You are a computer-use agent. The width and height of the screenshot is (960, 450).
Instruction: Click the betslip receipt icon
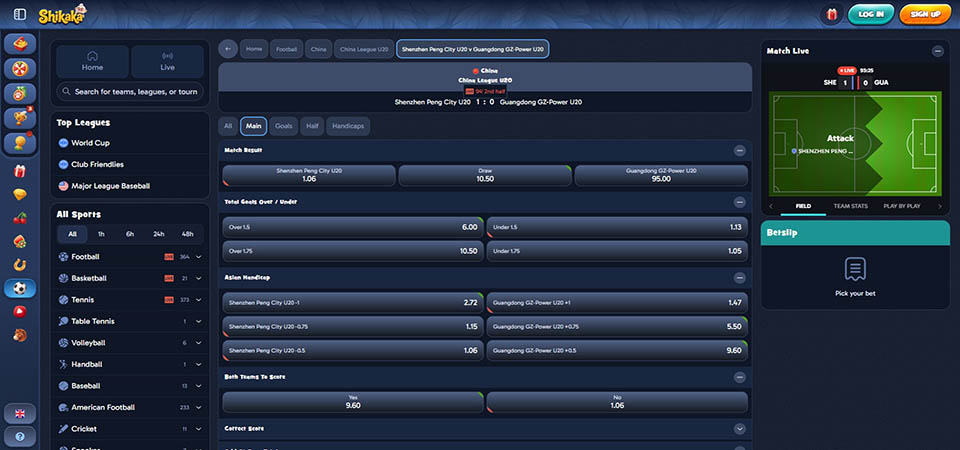[855, 269]
